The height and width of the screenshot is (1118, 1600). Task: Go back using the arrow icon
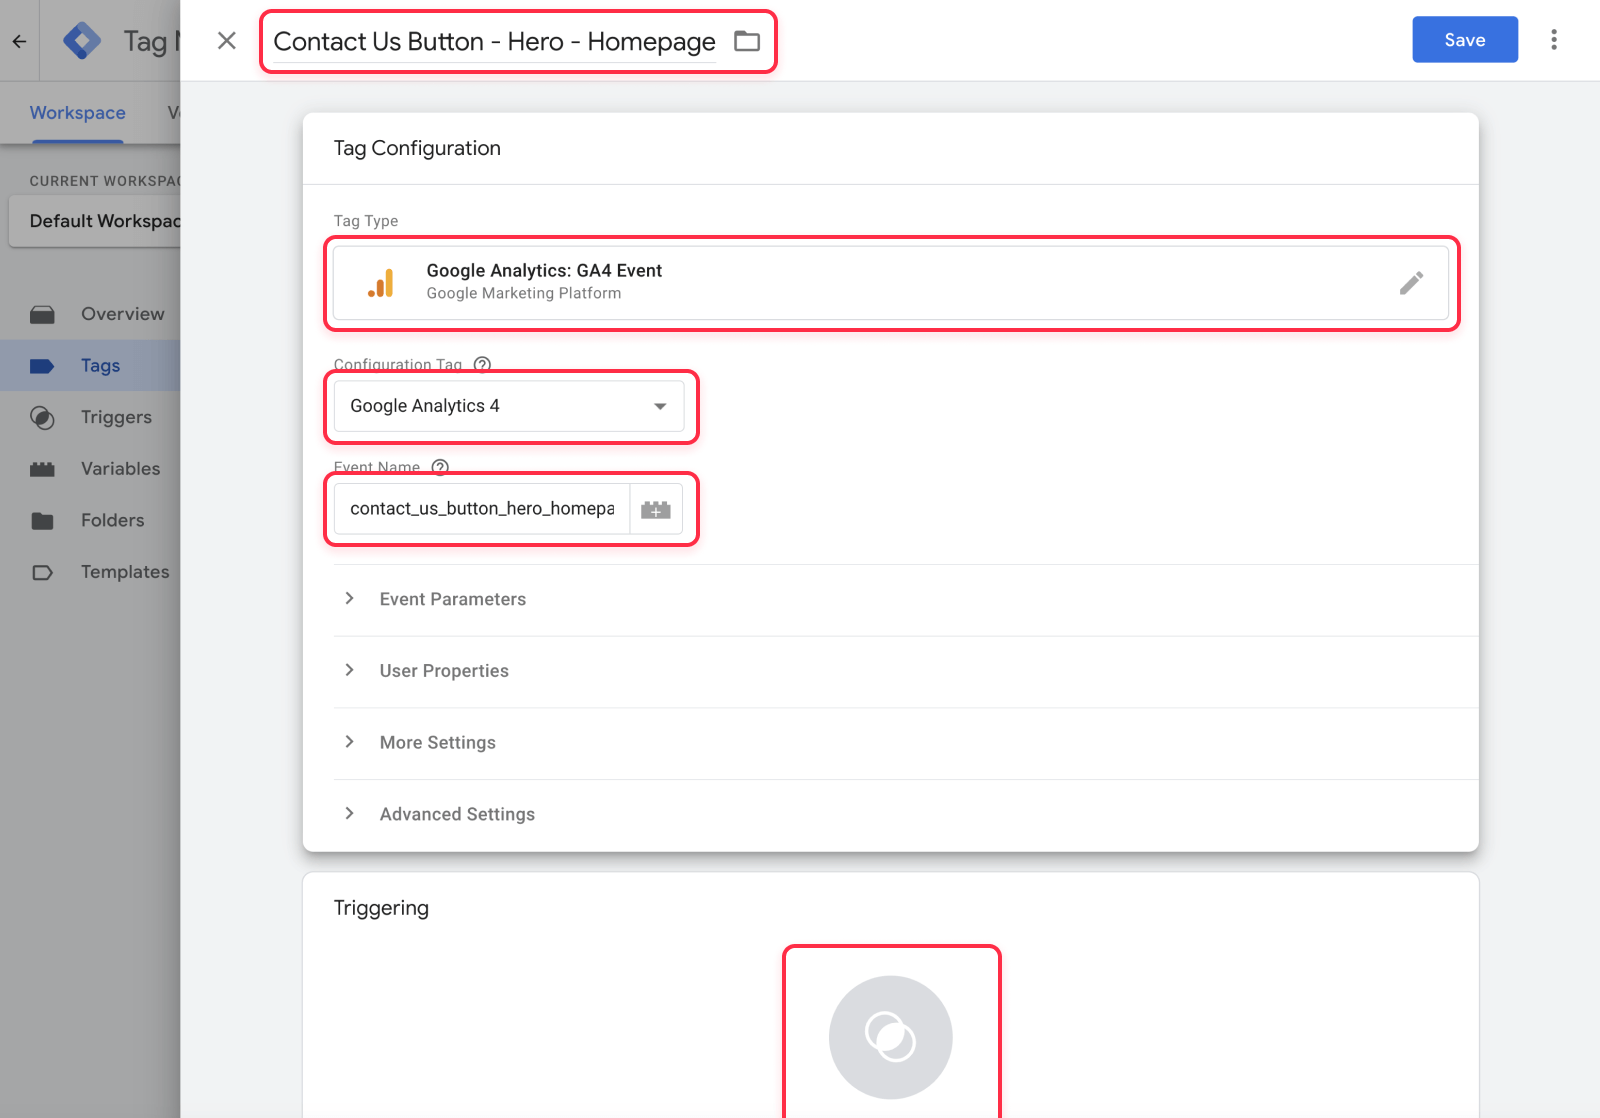coord(19,41)
